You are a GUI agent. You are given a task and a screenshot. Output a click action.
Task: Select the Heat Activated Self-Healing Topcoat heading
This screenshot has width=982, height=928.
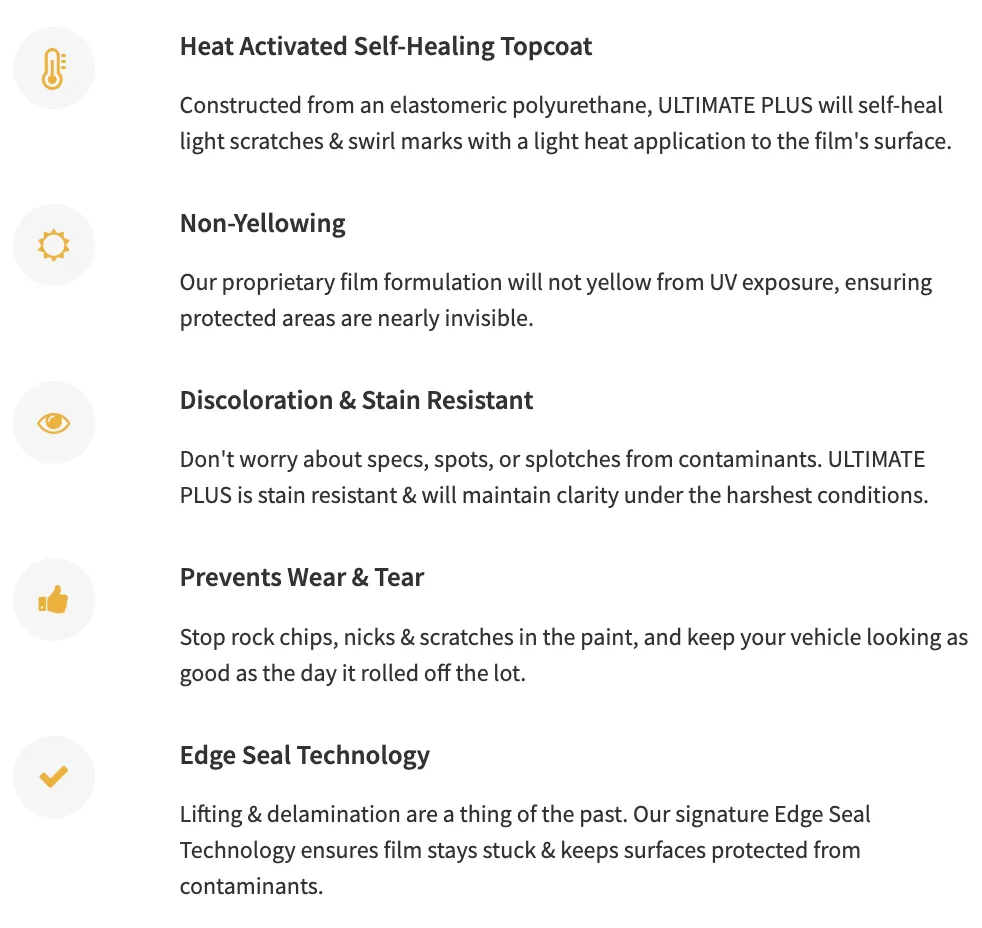(x=386, y=46)
